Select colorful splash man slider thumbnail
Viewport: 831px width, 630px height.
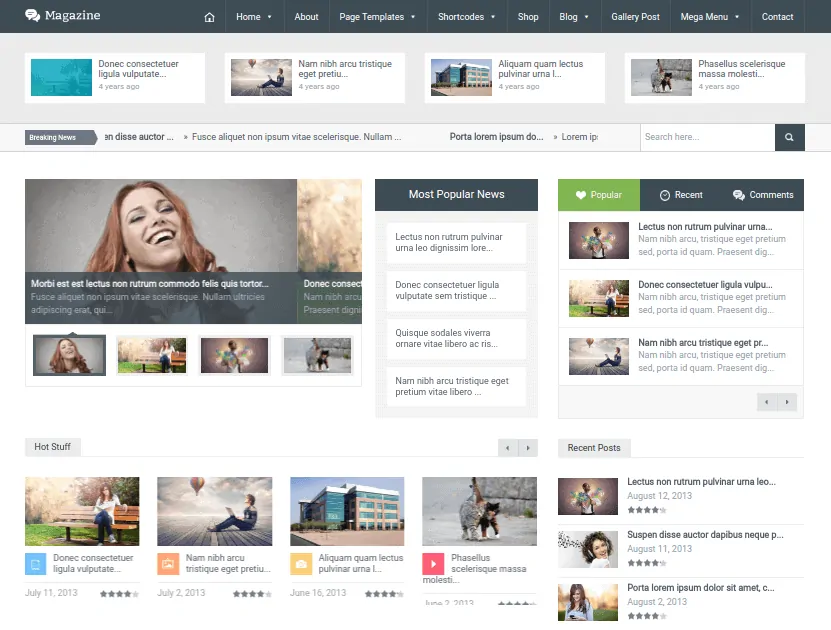[x=234, y=355]
